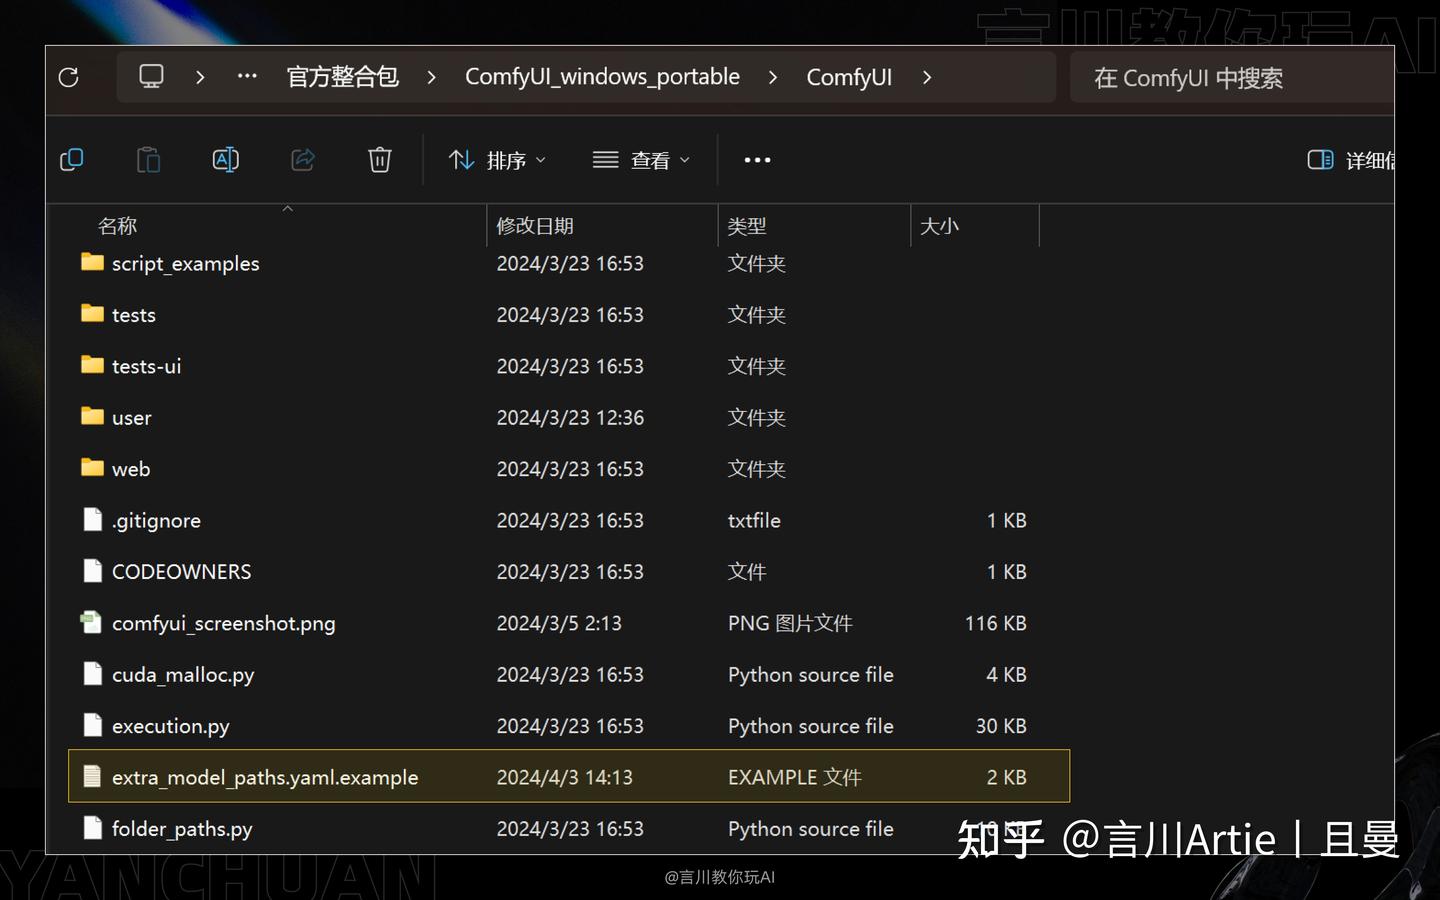1440x900 pixels.
Task: Click Python source file type of execution.py
Action: (811, 727)
